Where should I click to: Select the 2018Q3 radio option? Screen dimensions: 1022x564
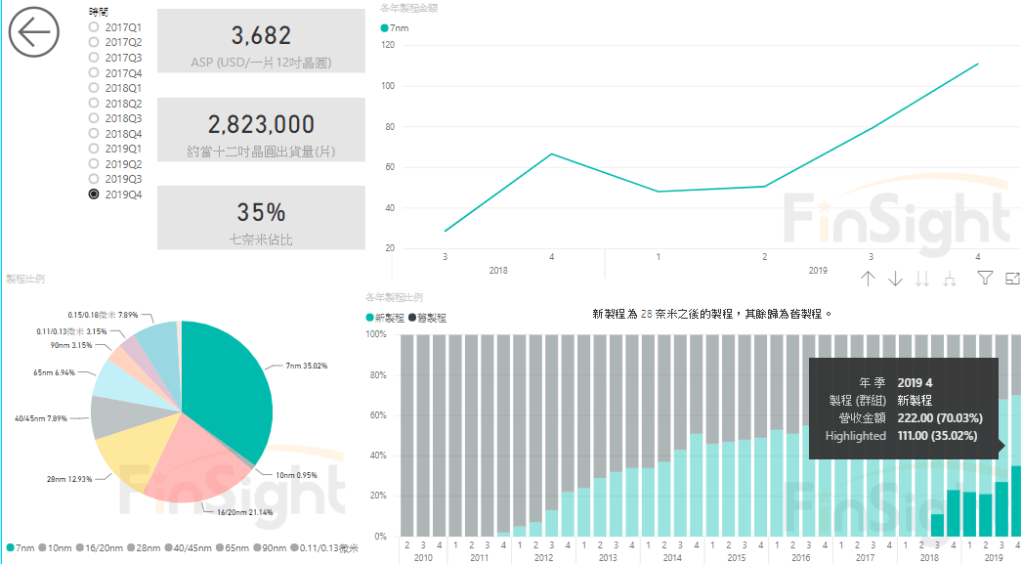pos(94,118)
